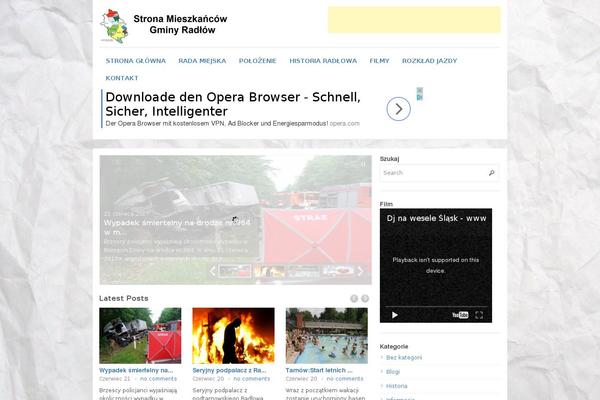Click the Opera Browser ad headline
The image size is (600, 400).
(233, 104)
